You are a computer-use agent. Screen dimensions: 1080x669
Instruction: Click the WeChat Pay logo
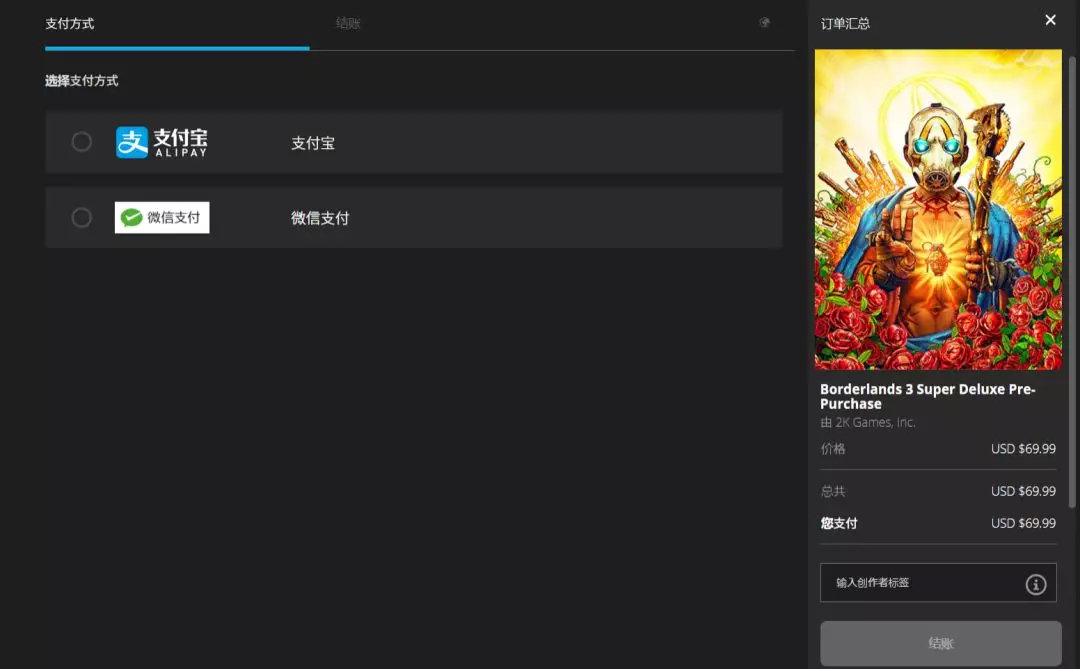click(162, 217)
